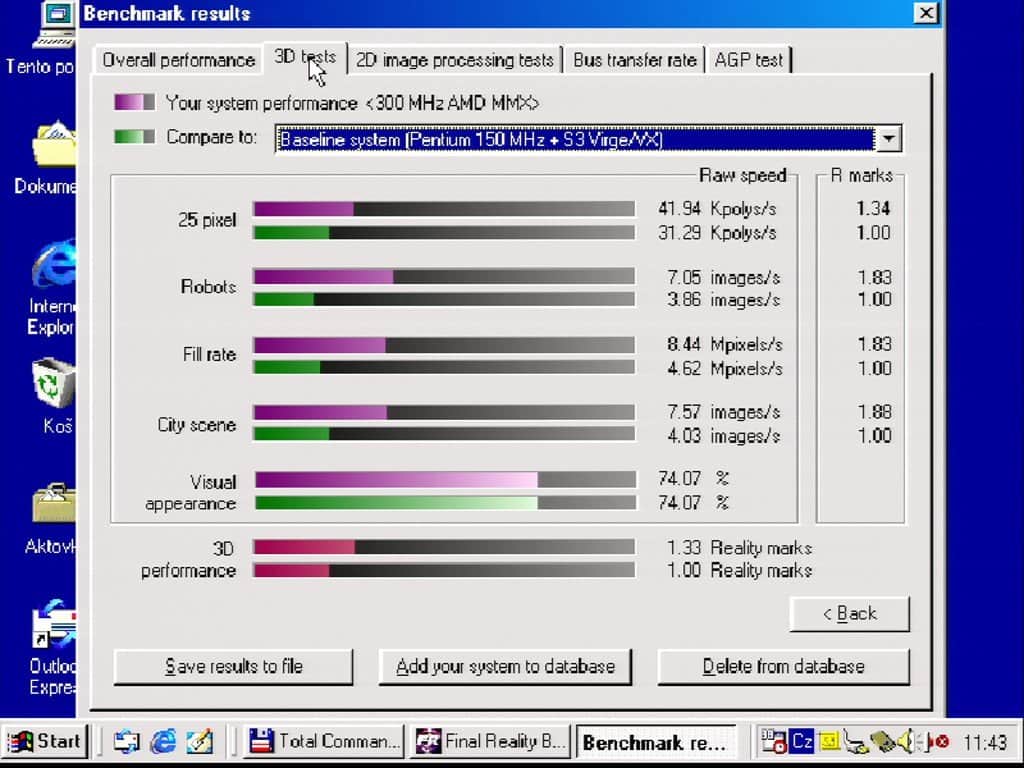Click the 31.29 Kpolys/s value
This screenshot has height=768, width=1024.
coord(717,232)
